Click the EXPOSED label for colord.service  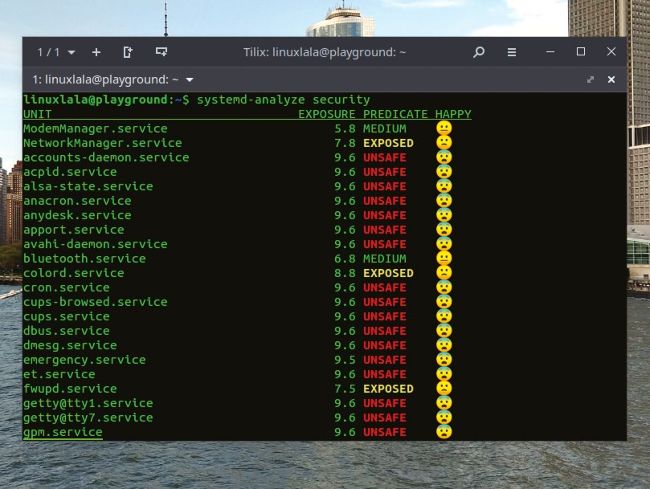[x=388, y=273]
